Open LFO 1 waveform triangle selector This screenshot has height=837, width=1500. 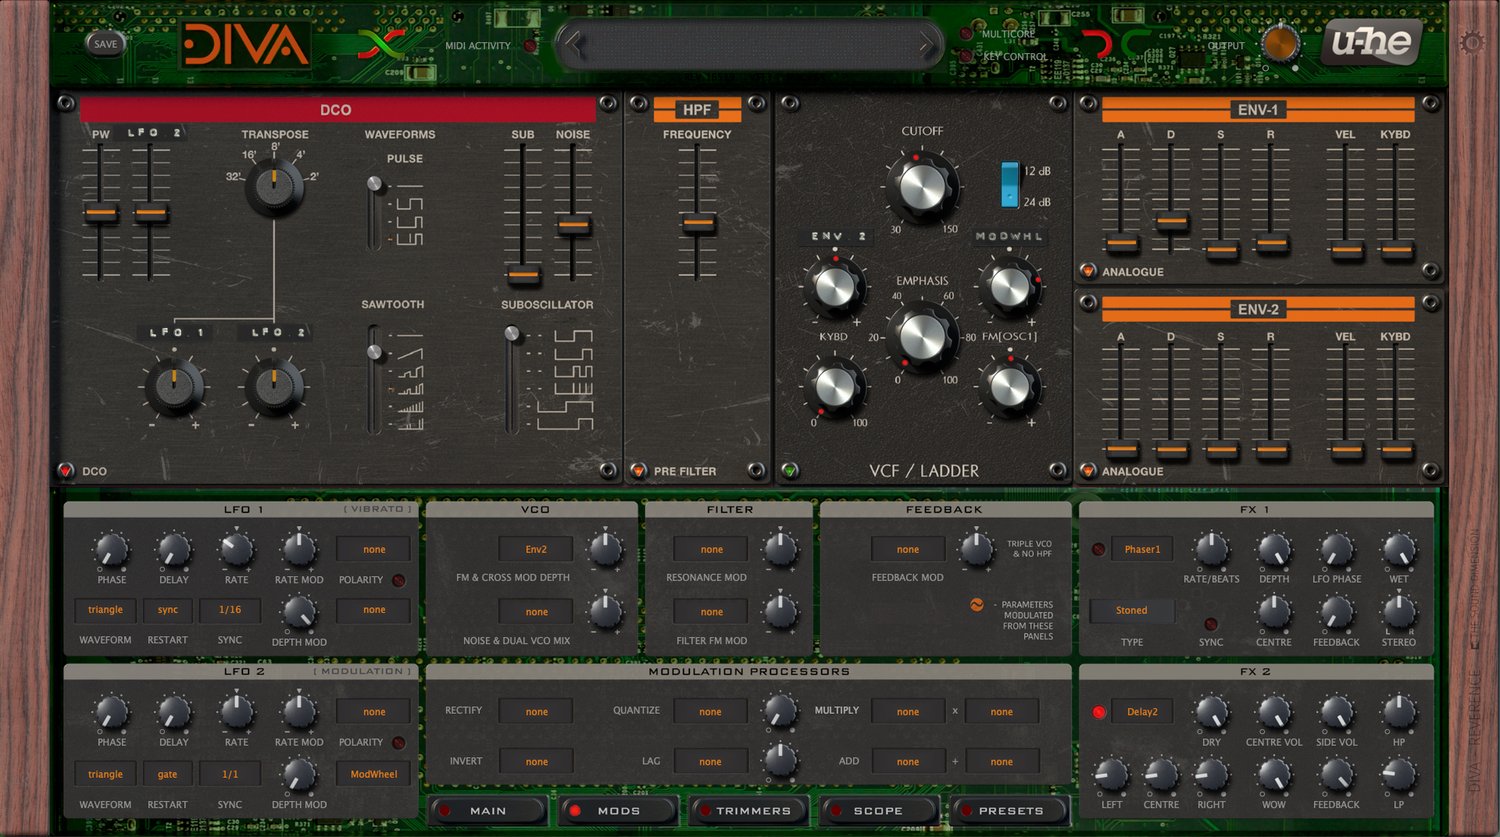tap(105, 610)
